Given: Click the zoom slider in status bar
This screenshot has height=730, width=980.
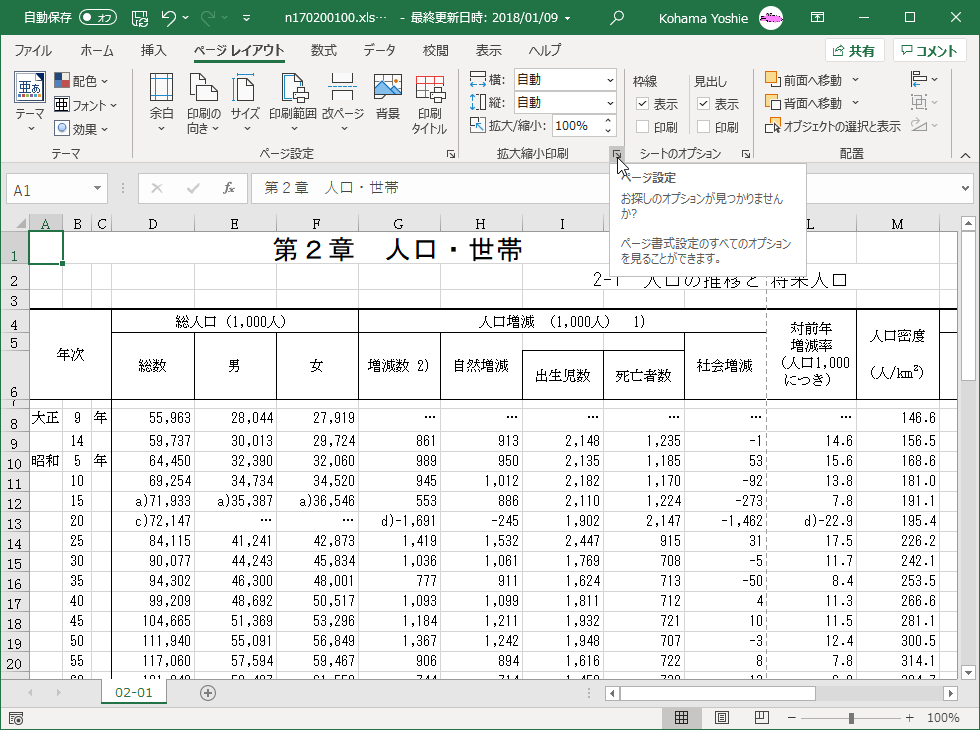Looking at the screenshot, I should (x=851, y=718).
